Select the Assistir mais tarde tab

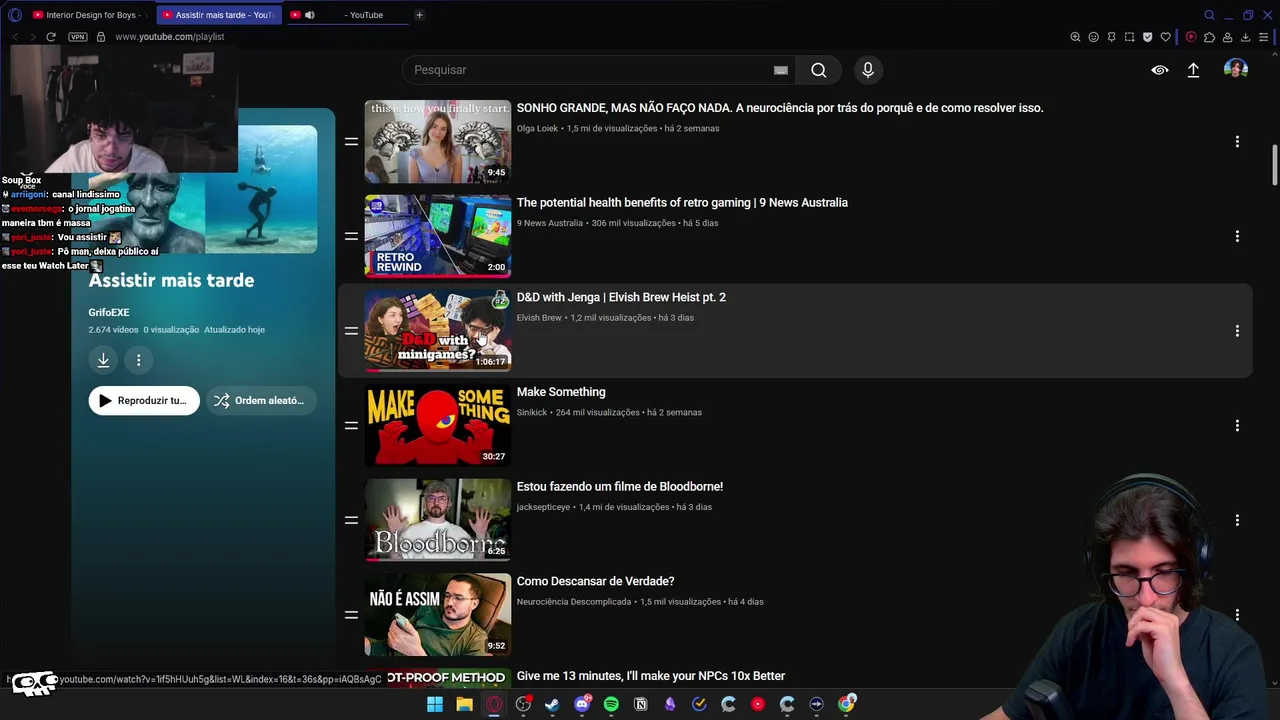click(220, 15)
